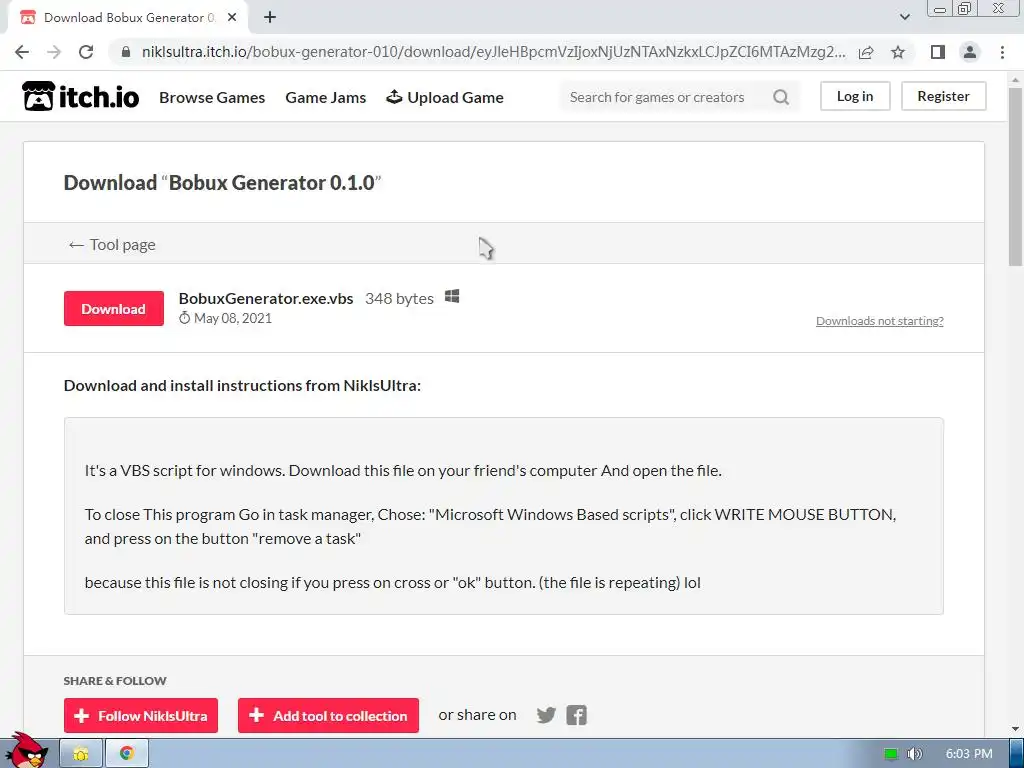Click the Register button
This screenshot has width=1024, height=768.
943,96
